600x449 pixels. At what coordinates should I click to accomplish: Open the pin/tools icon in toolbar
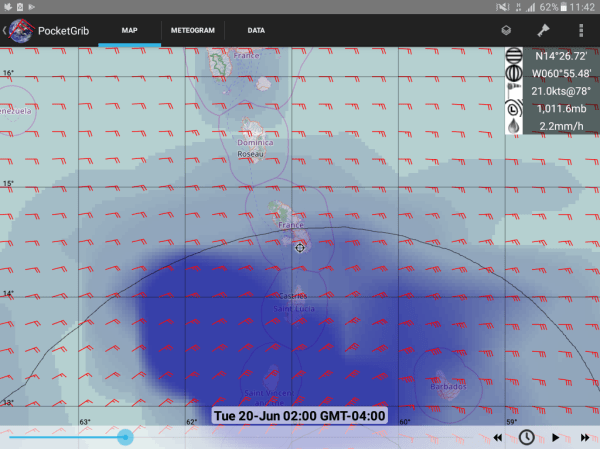(544, 30)
